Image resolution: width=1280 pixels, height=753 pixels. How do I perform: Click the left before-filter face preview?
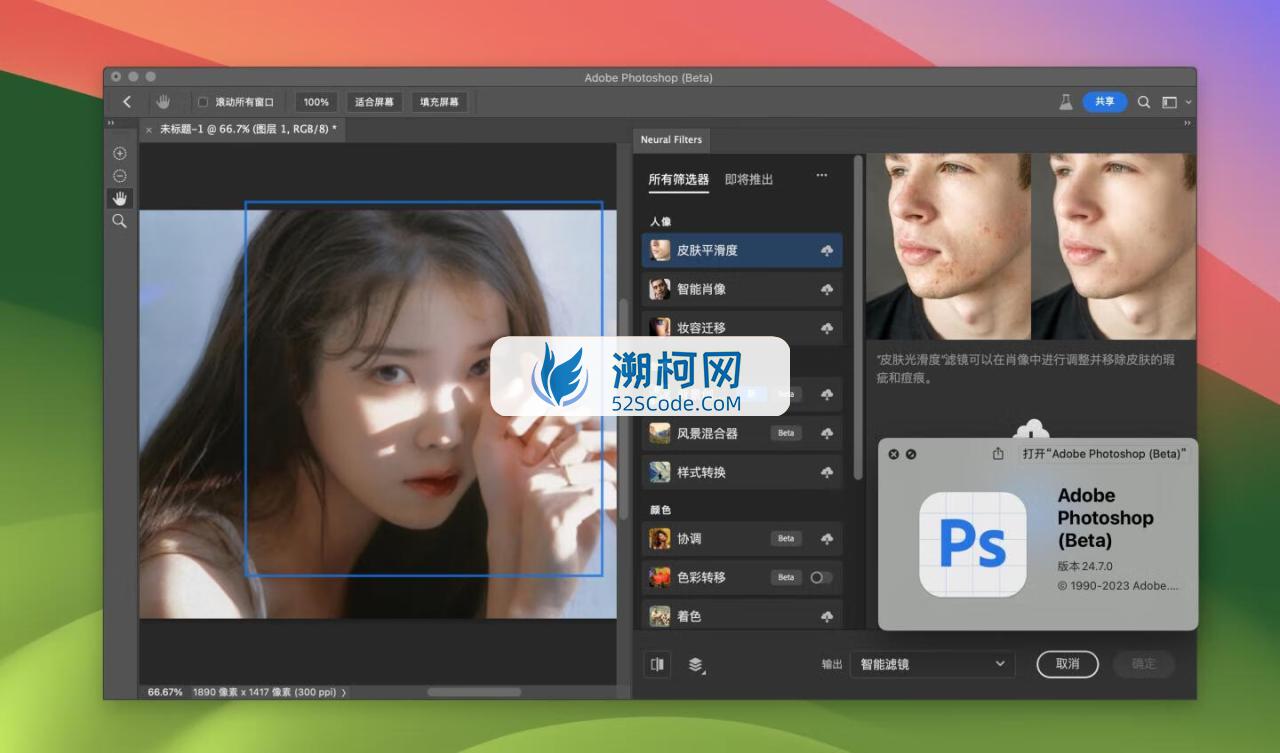(x=948, y=247)
